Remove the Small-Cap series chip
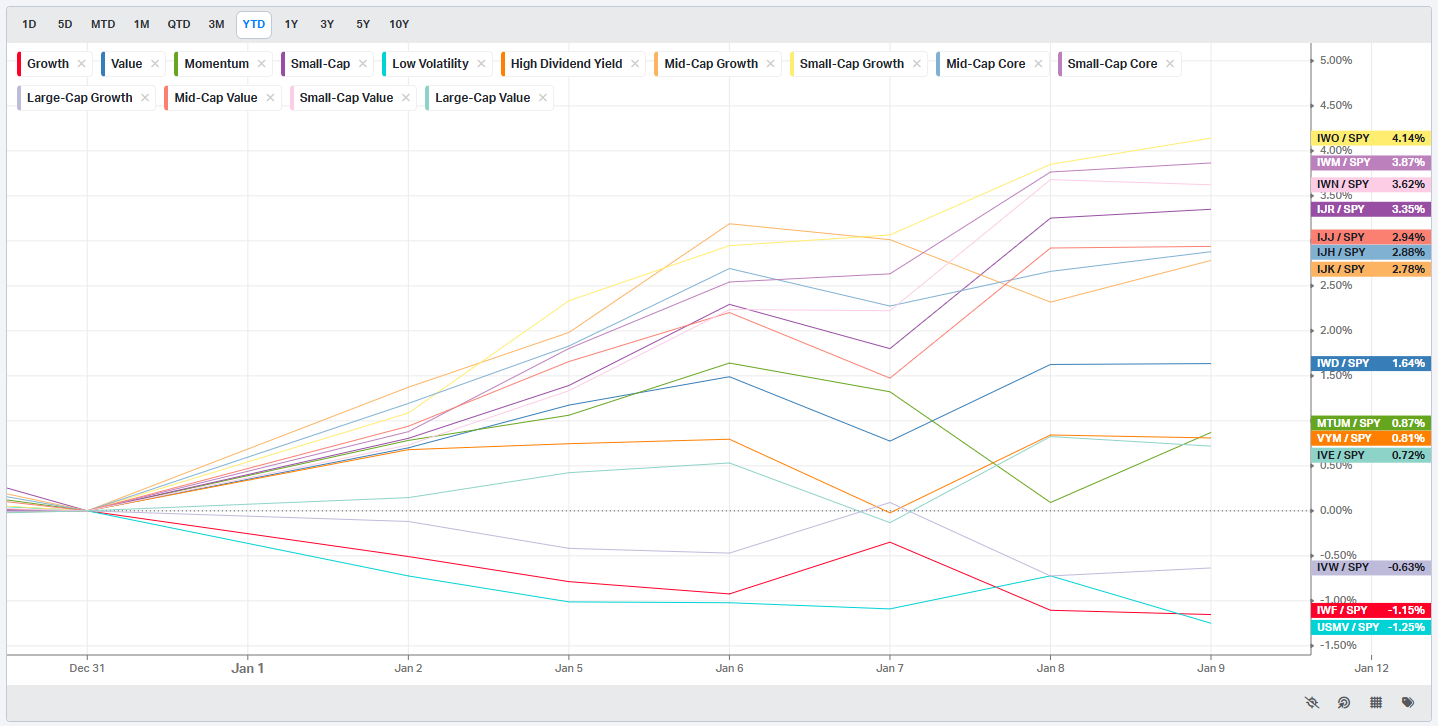This screenshot has height=726, width=1438. pyautogui.click(x=363, y=64)
